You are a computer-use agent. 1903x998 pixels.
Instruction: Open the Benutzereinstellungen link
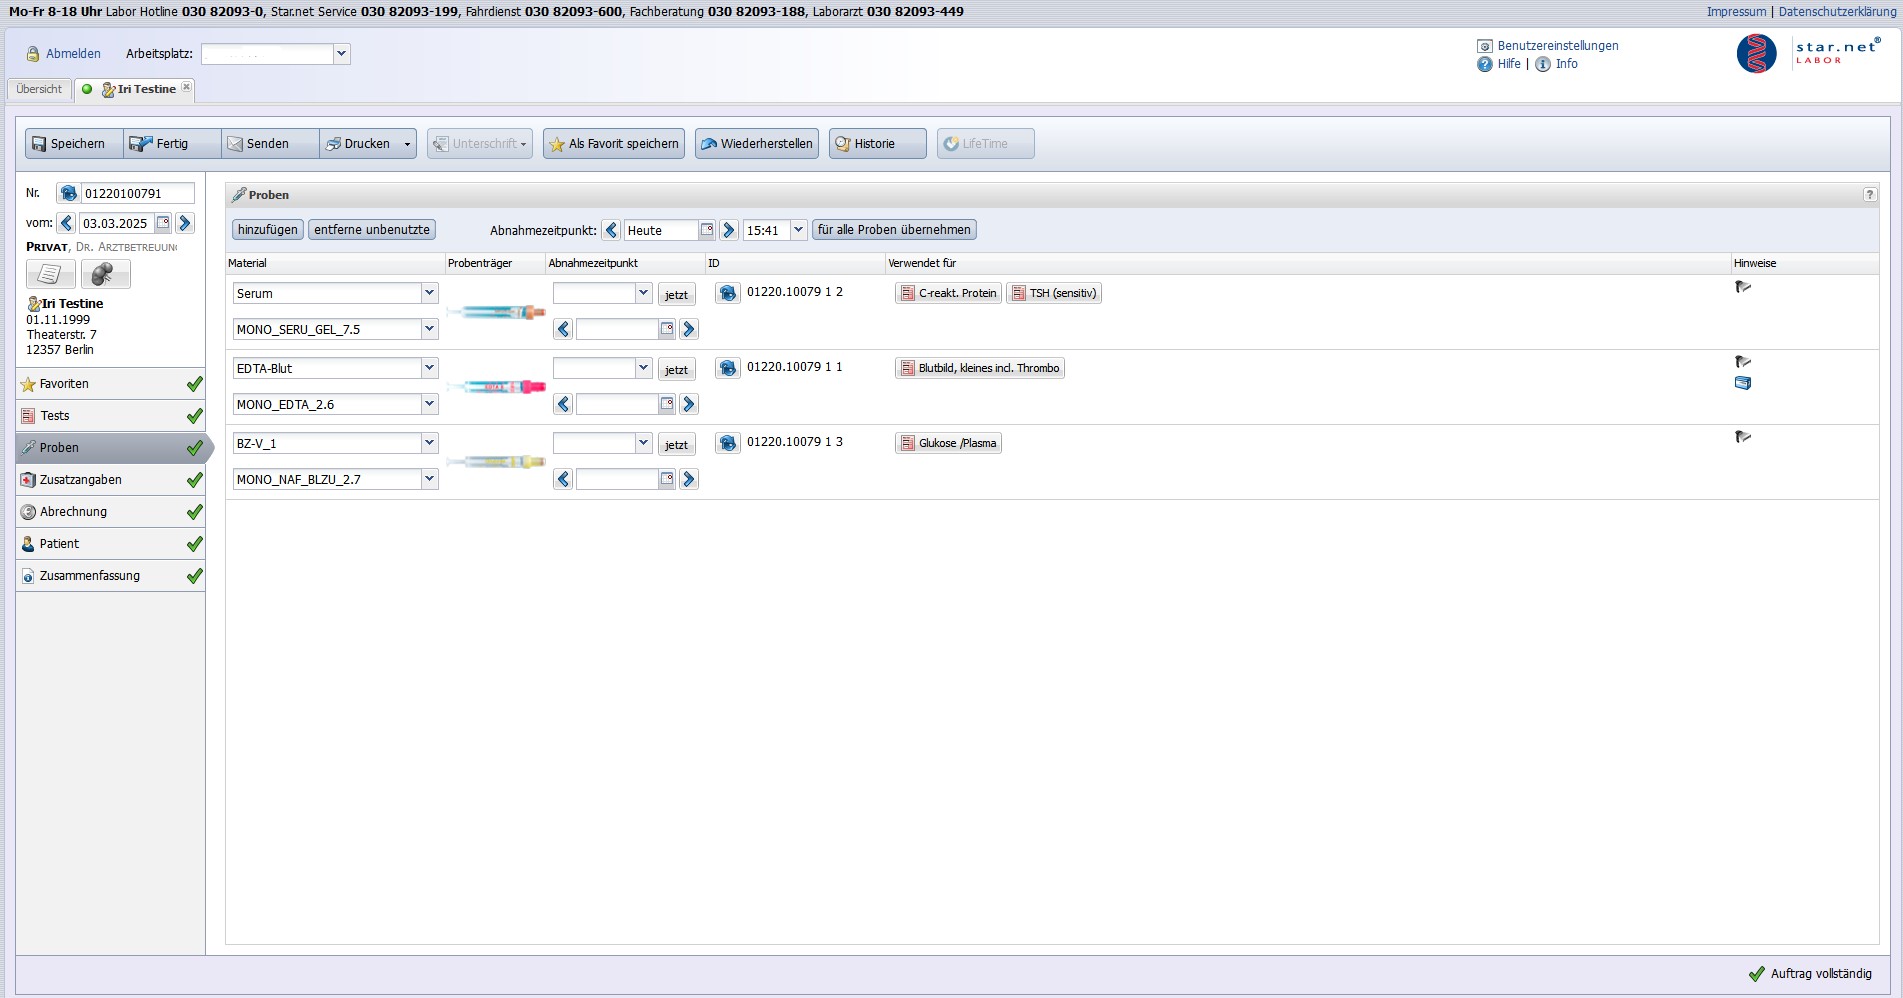coord(1557,46)
